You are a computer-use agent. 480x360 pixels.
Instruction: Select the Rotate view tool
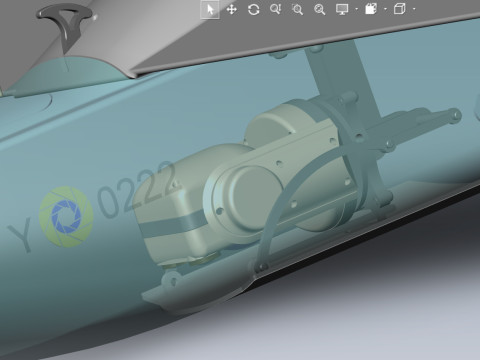pyautogui.click(x=254, y=9)
